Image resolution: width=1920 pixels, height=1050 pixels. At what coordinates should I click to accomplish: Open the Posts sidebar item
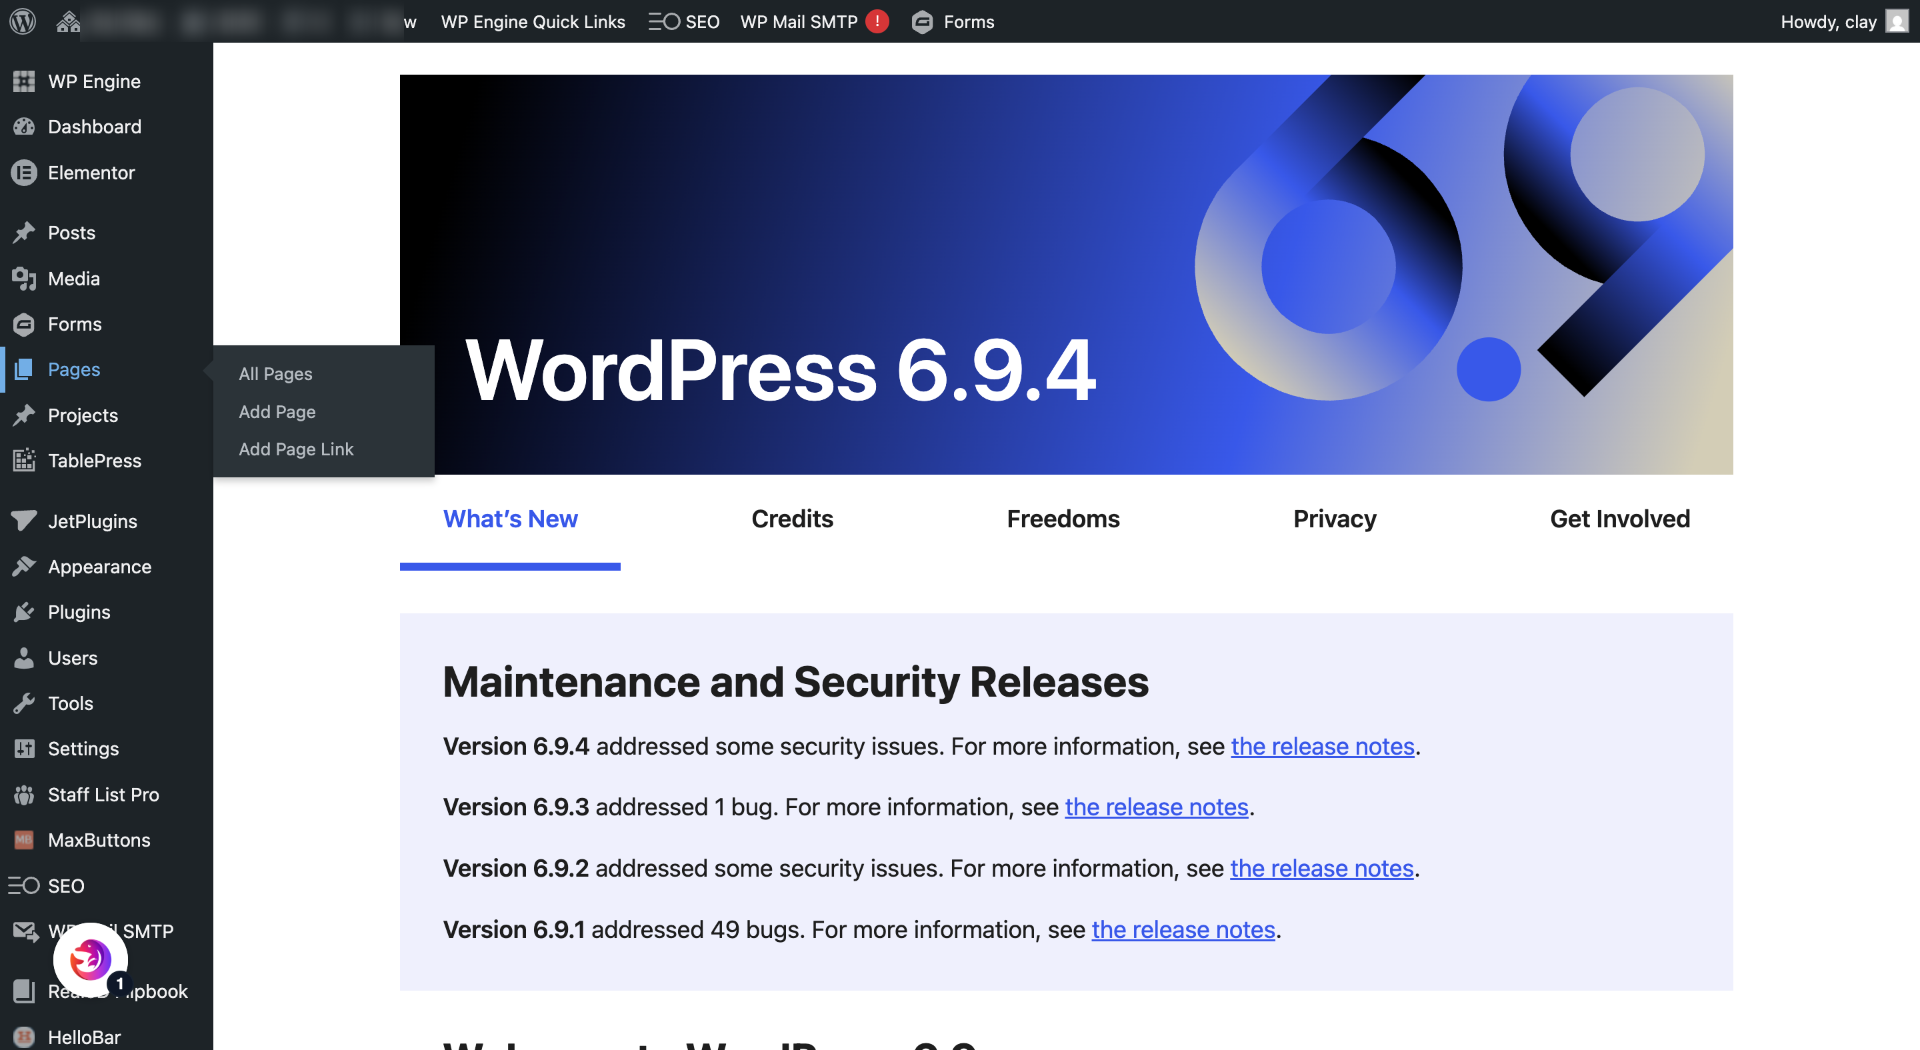coord(106,233)
